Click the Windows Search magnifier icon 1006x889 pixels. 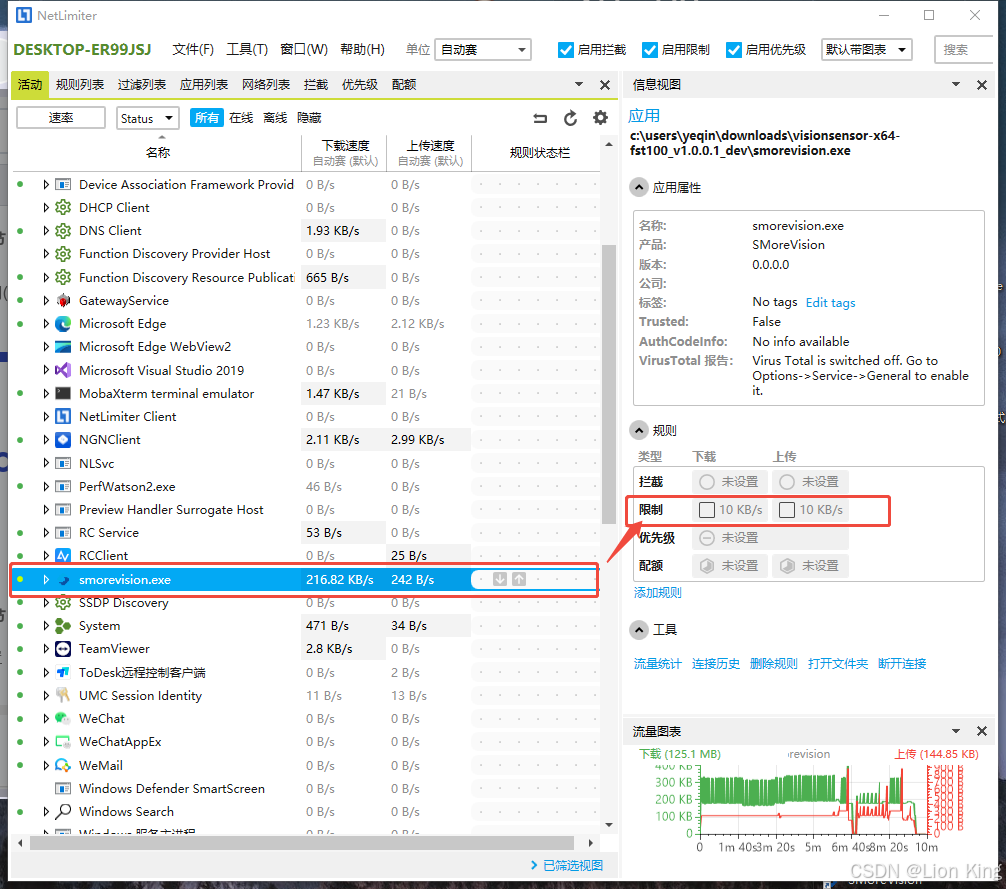(x=63, y=811)
